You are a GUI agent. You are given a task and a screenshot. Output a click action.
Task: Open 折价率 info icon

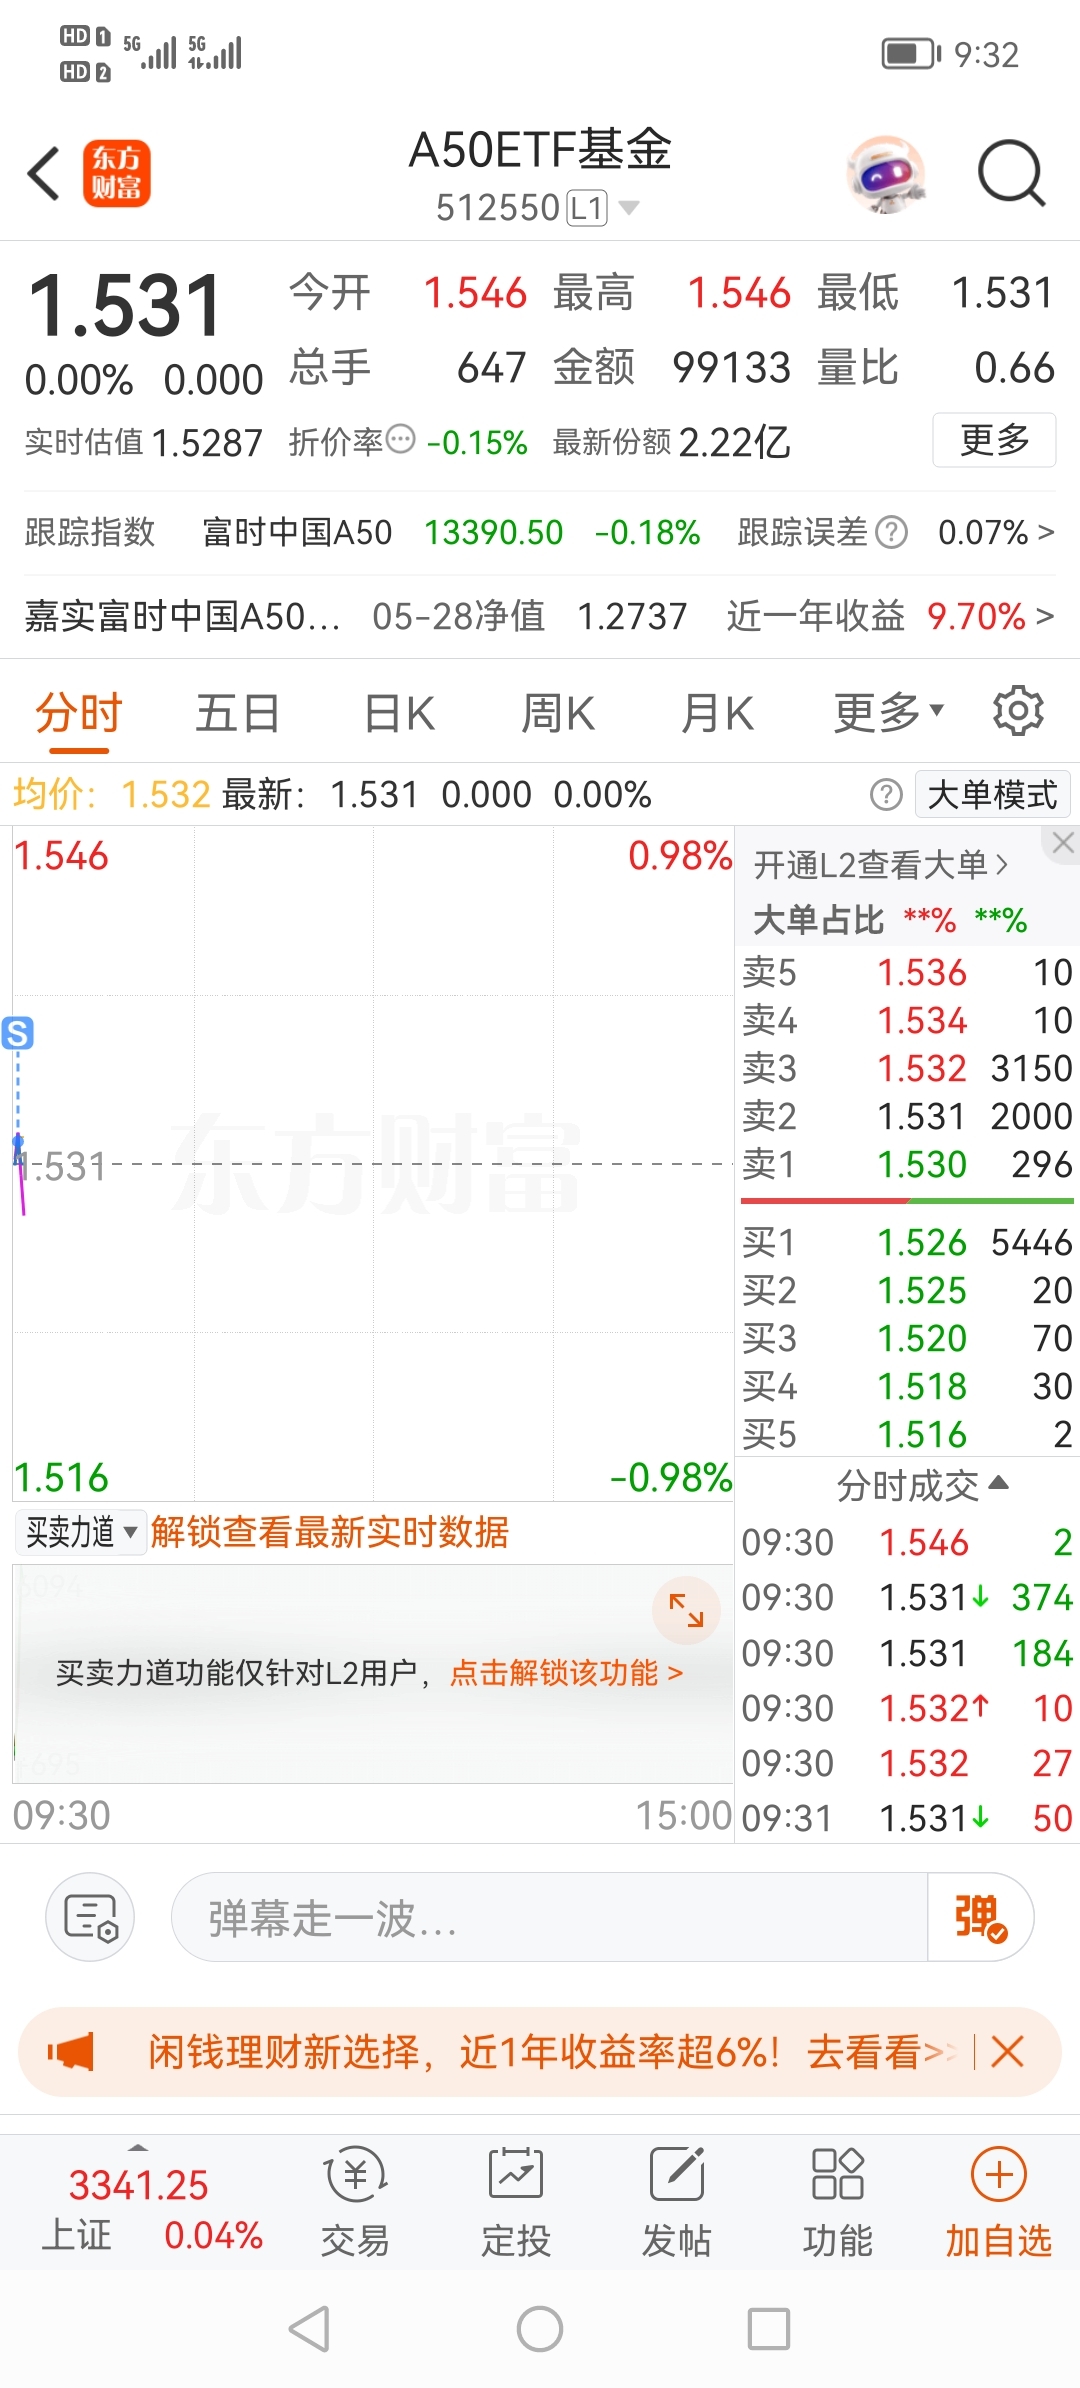click(x=400, y=440)
